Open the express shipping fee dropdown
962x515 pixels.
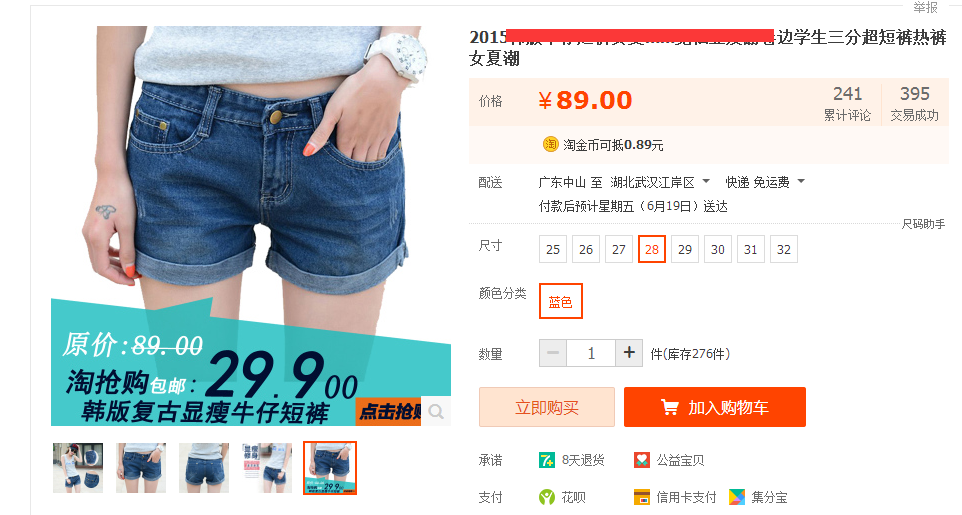(x=764, y=182)
